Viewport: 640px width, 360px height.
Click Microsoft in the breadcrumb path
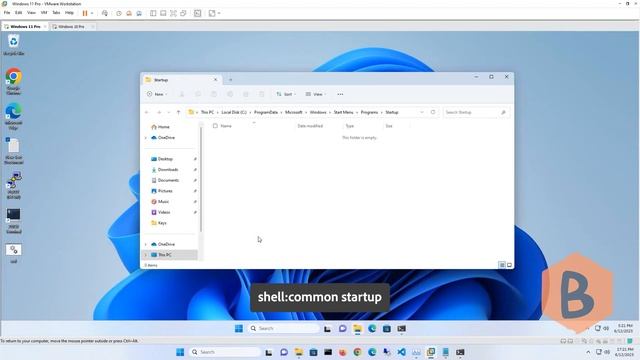coord(293,112)
